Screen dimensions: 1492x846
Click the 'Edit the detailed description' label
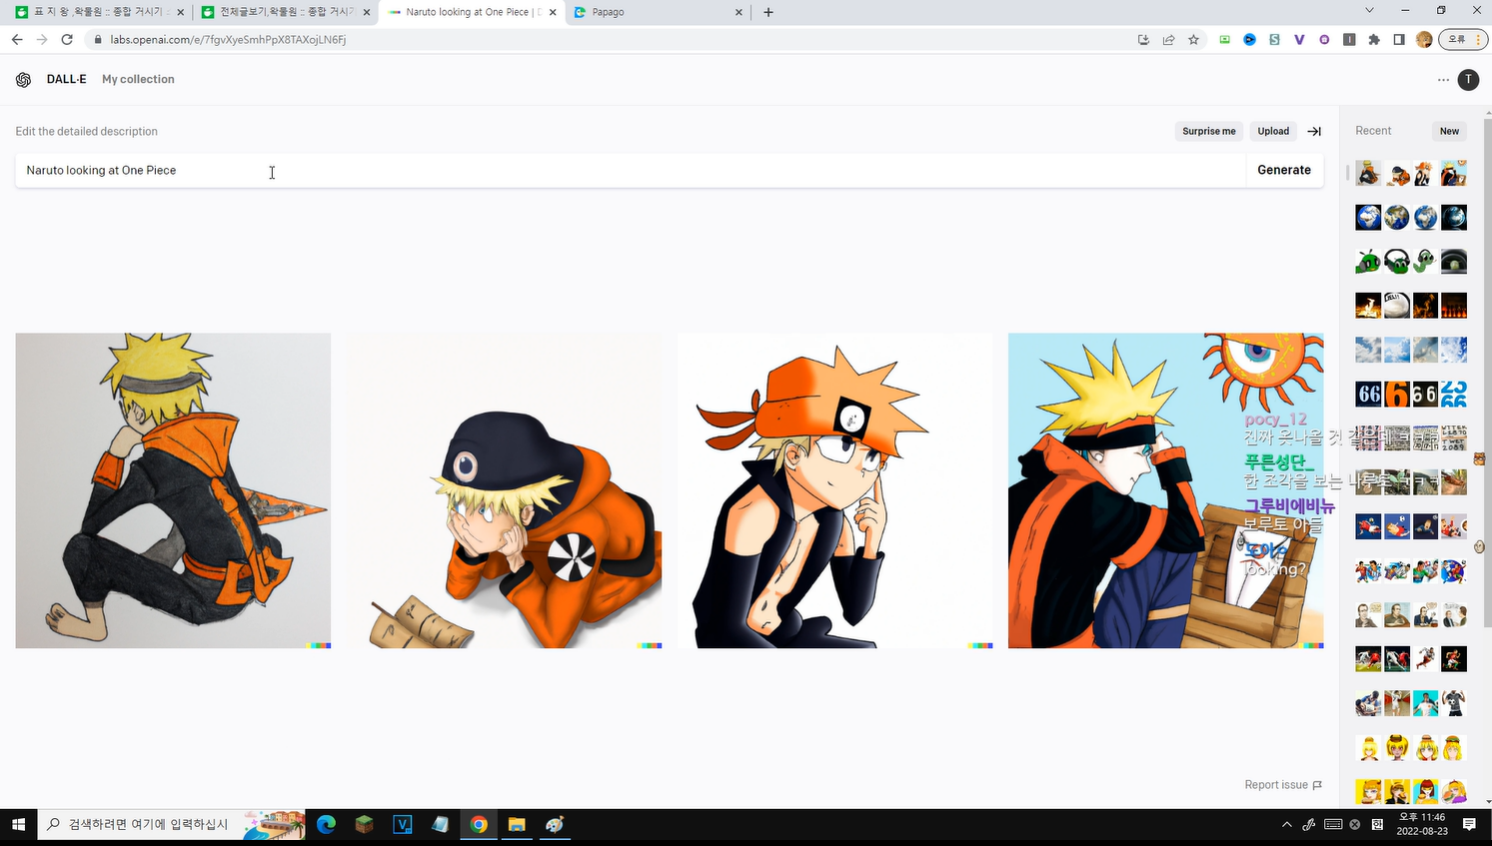(86, 132)
